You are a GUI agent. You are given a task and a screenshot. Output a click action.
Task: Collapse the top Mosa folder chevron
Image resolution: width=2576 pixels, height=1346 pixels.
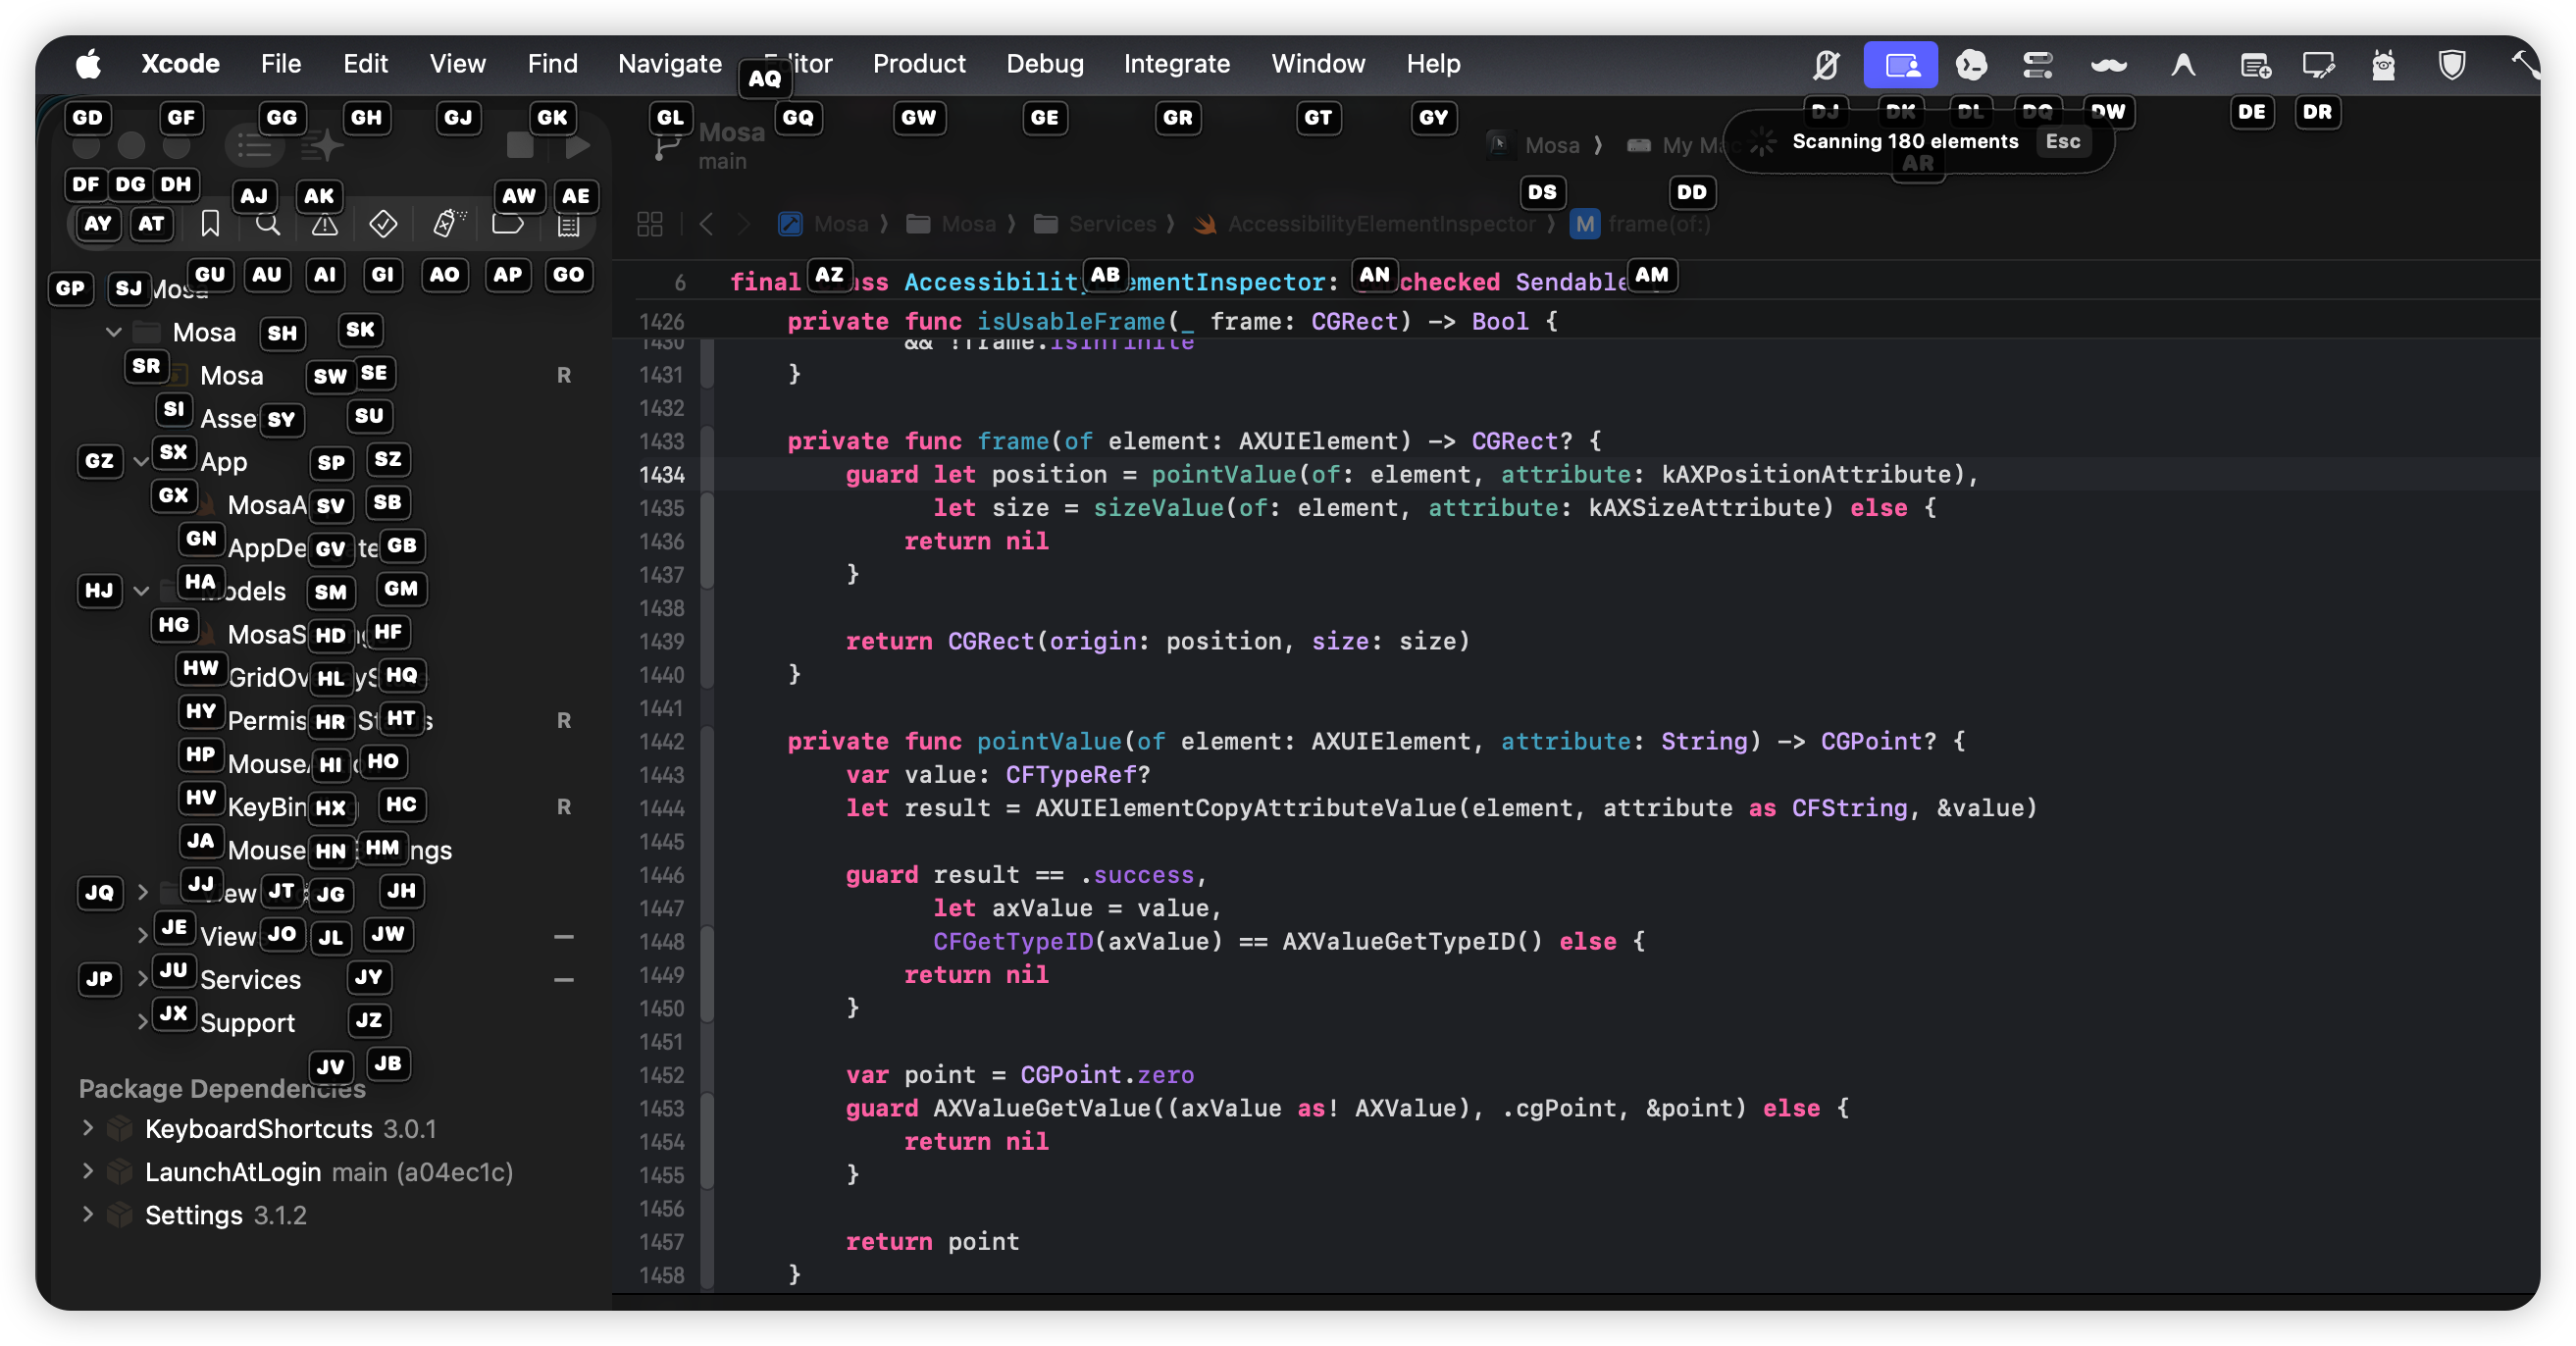(x=114, y=332)
